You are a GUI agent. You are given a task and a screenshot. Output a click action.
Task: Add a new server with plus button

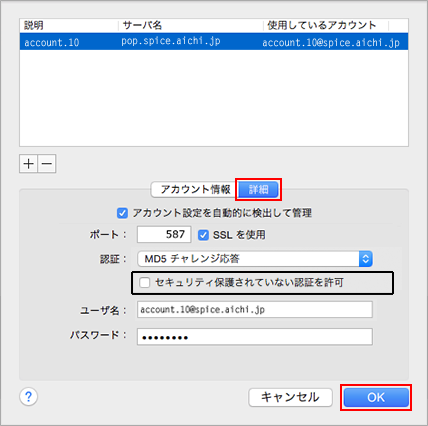click(x=28, y=164)
